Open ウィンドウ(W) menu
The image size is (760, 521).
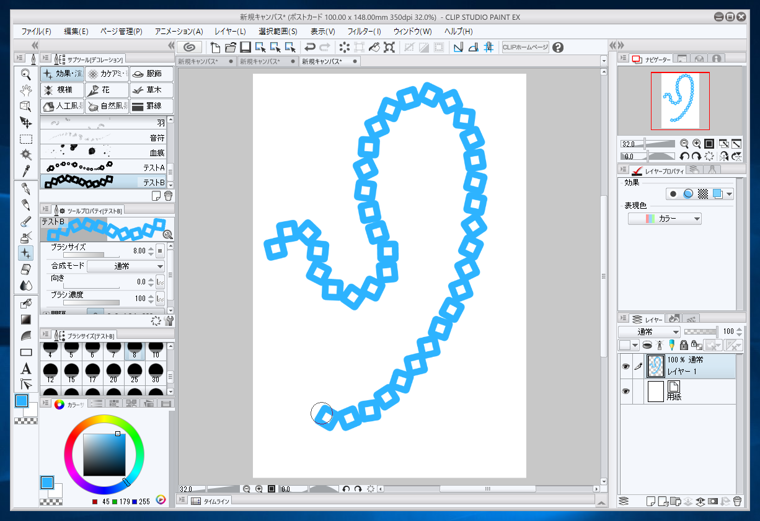point(412,31)
